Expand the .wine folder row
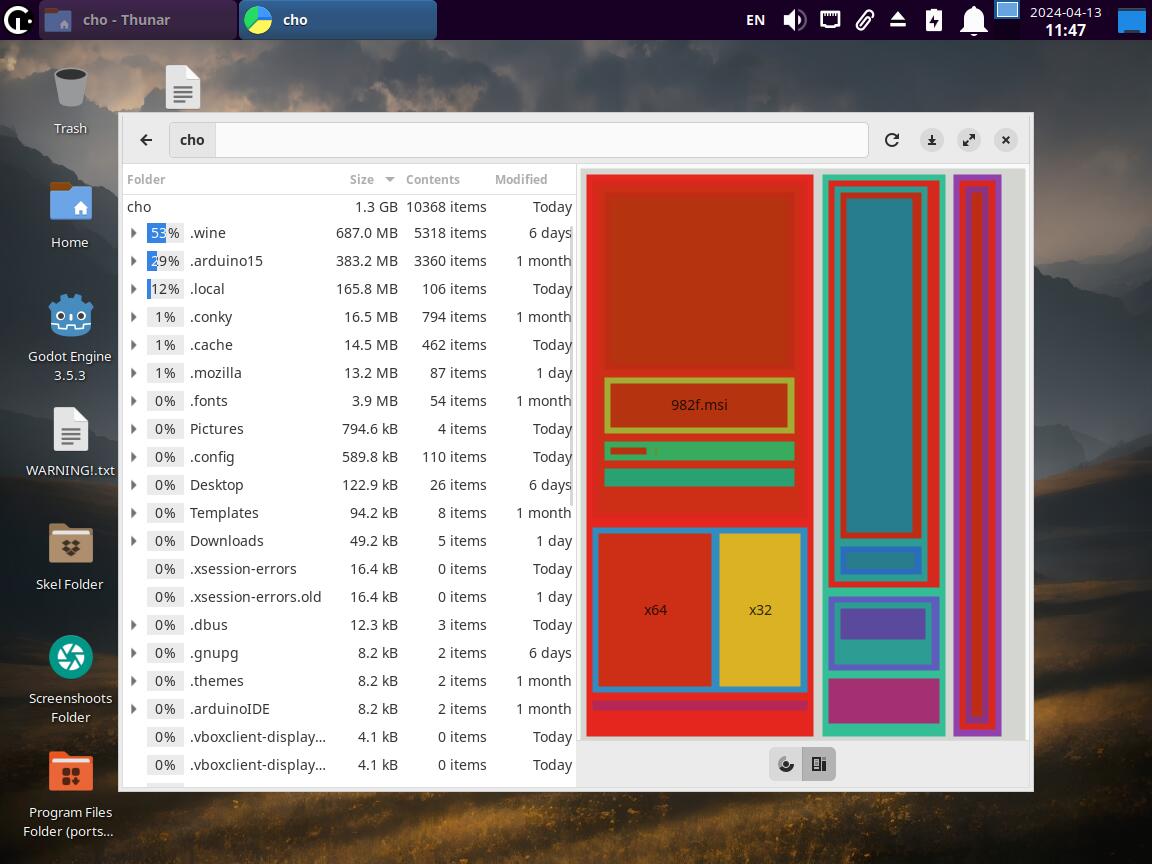The height and width of the screenshot is (864, 1152). point(134,233)
